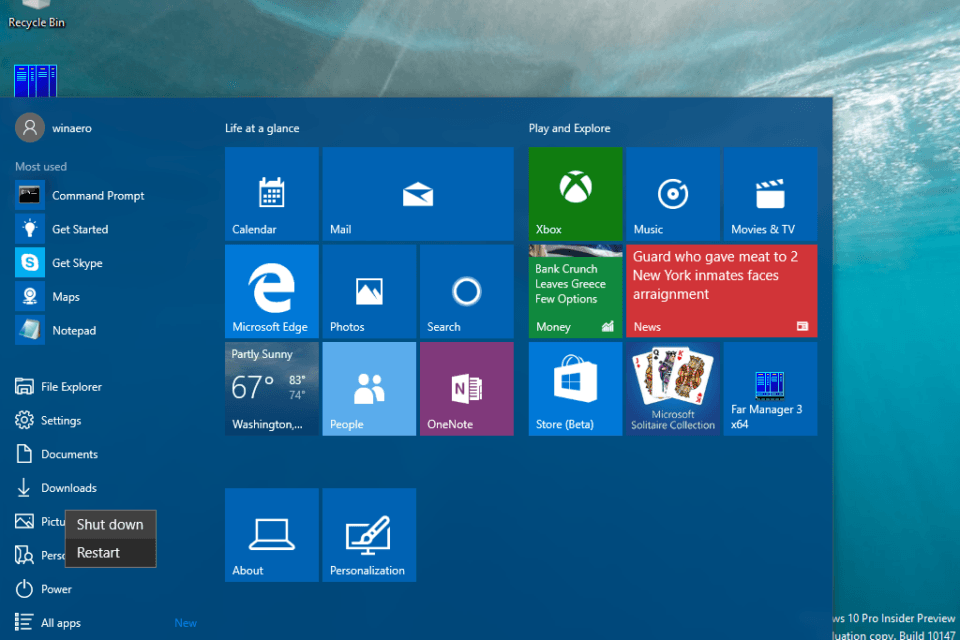Viewport: 960px width, 640px height.
Task: Open the Microsoft Solitaire Collection tile
Action: coord(672,388)
